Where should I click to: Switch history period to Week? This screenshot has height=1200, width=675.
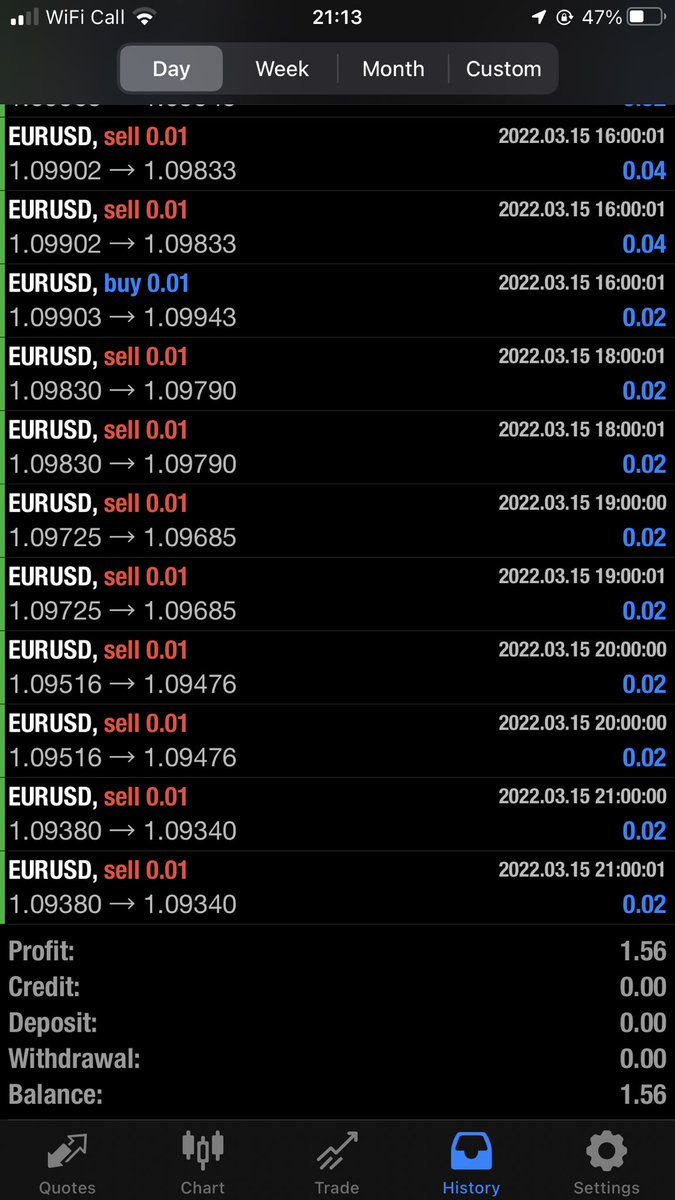pyautogui.click(x=282, y=69)
